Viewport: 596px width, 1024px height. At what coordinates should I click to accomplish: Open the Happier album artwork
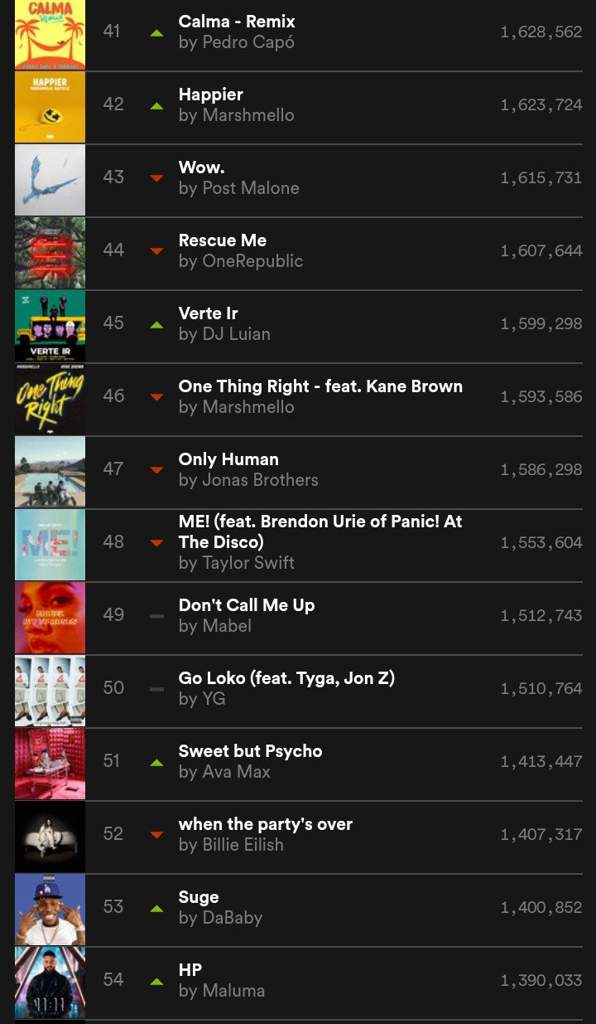pyautogui.click(x=50, y=107)
